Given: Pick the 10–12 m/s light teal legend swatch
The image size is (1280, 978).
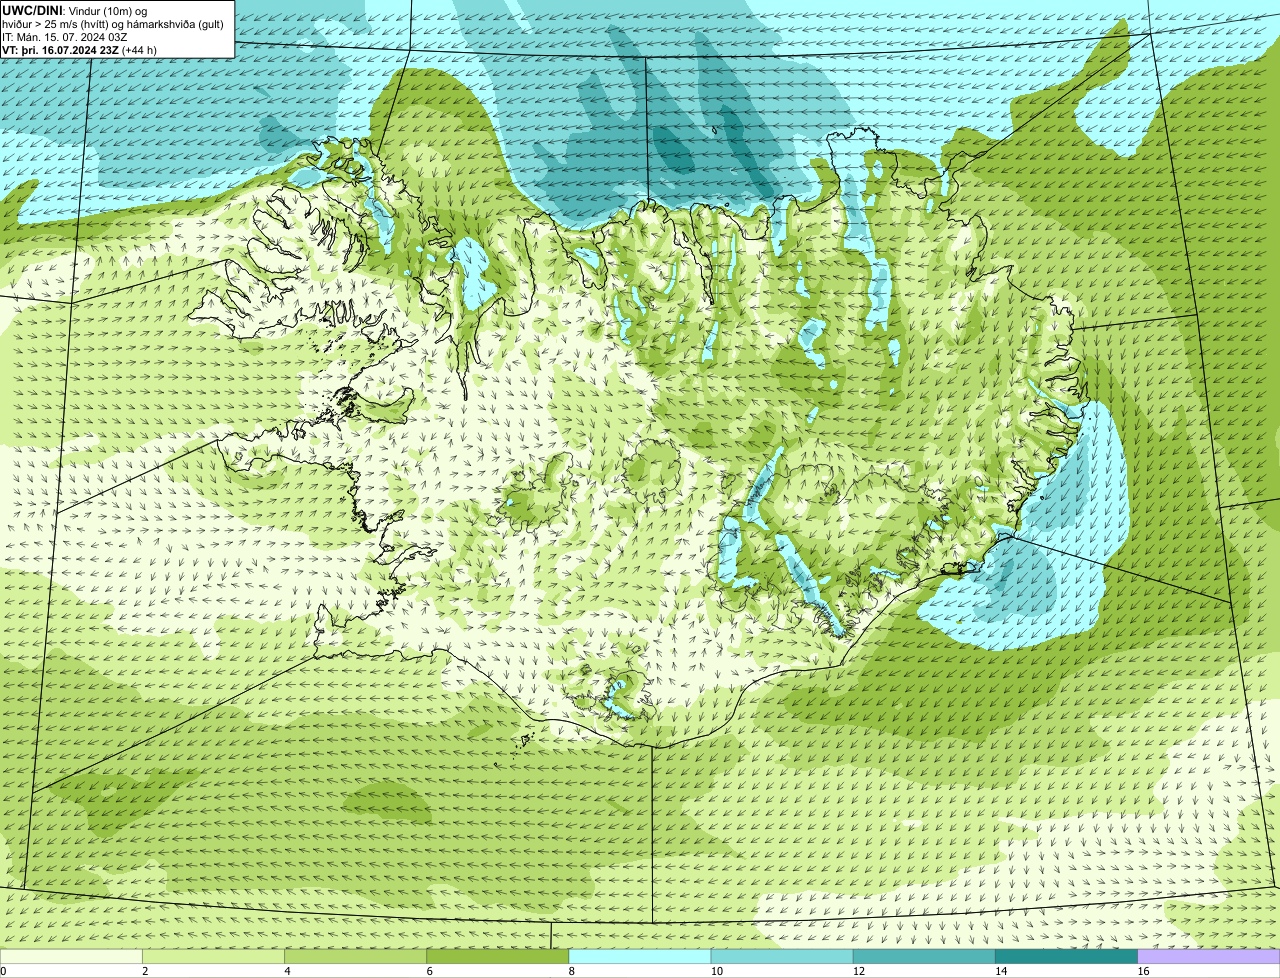Looking at the screenshot, I should pos(782,956).
